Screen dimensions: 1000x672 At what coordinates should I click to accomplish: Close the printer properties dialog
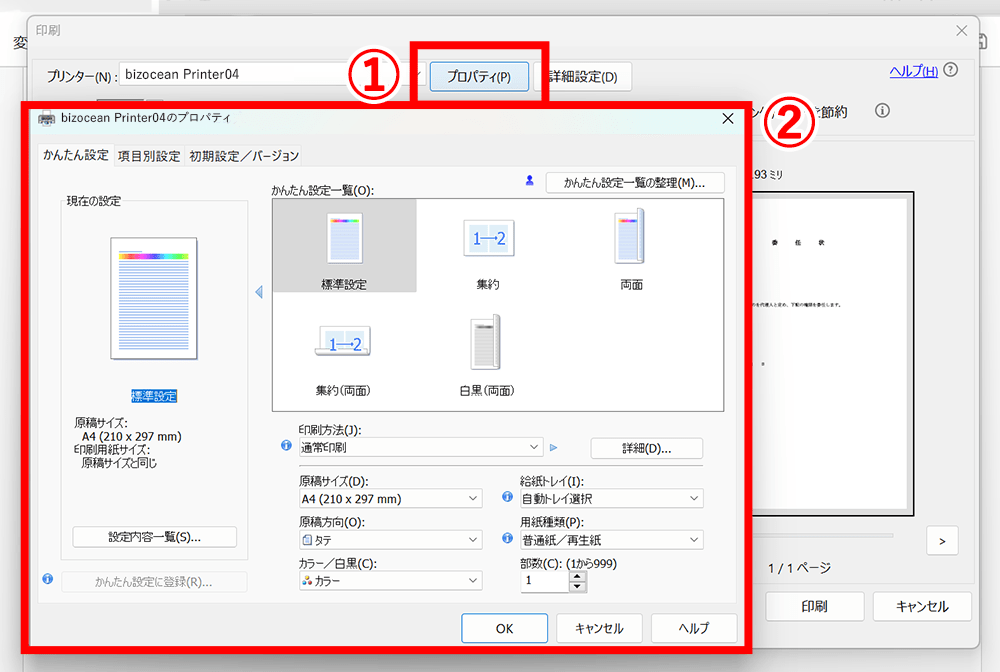click(728, 119)
